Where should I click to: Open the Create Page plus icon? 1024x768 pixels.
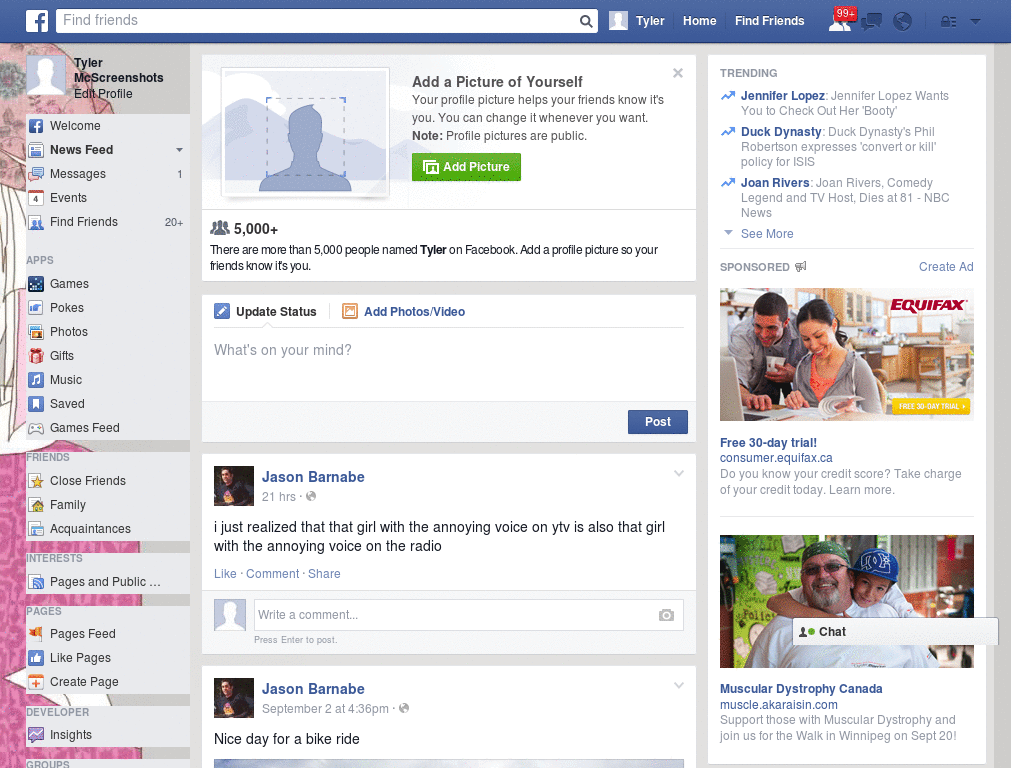36,682
